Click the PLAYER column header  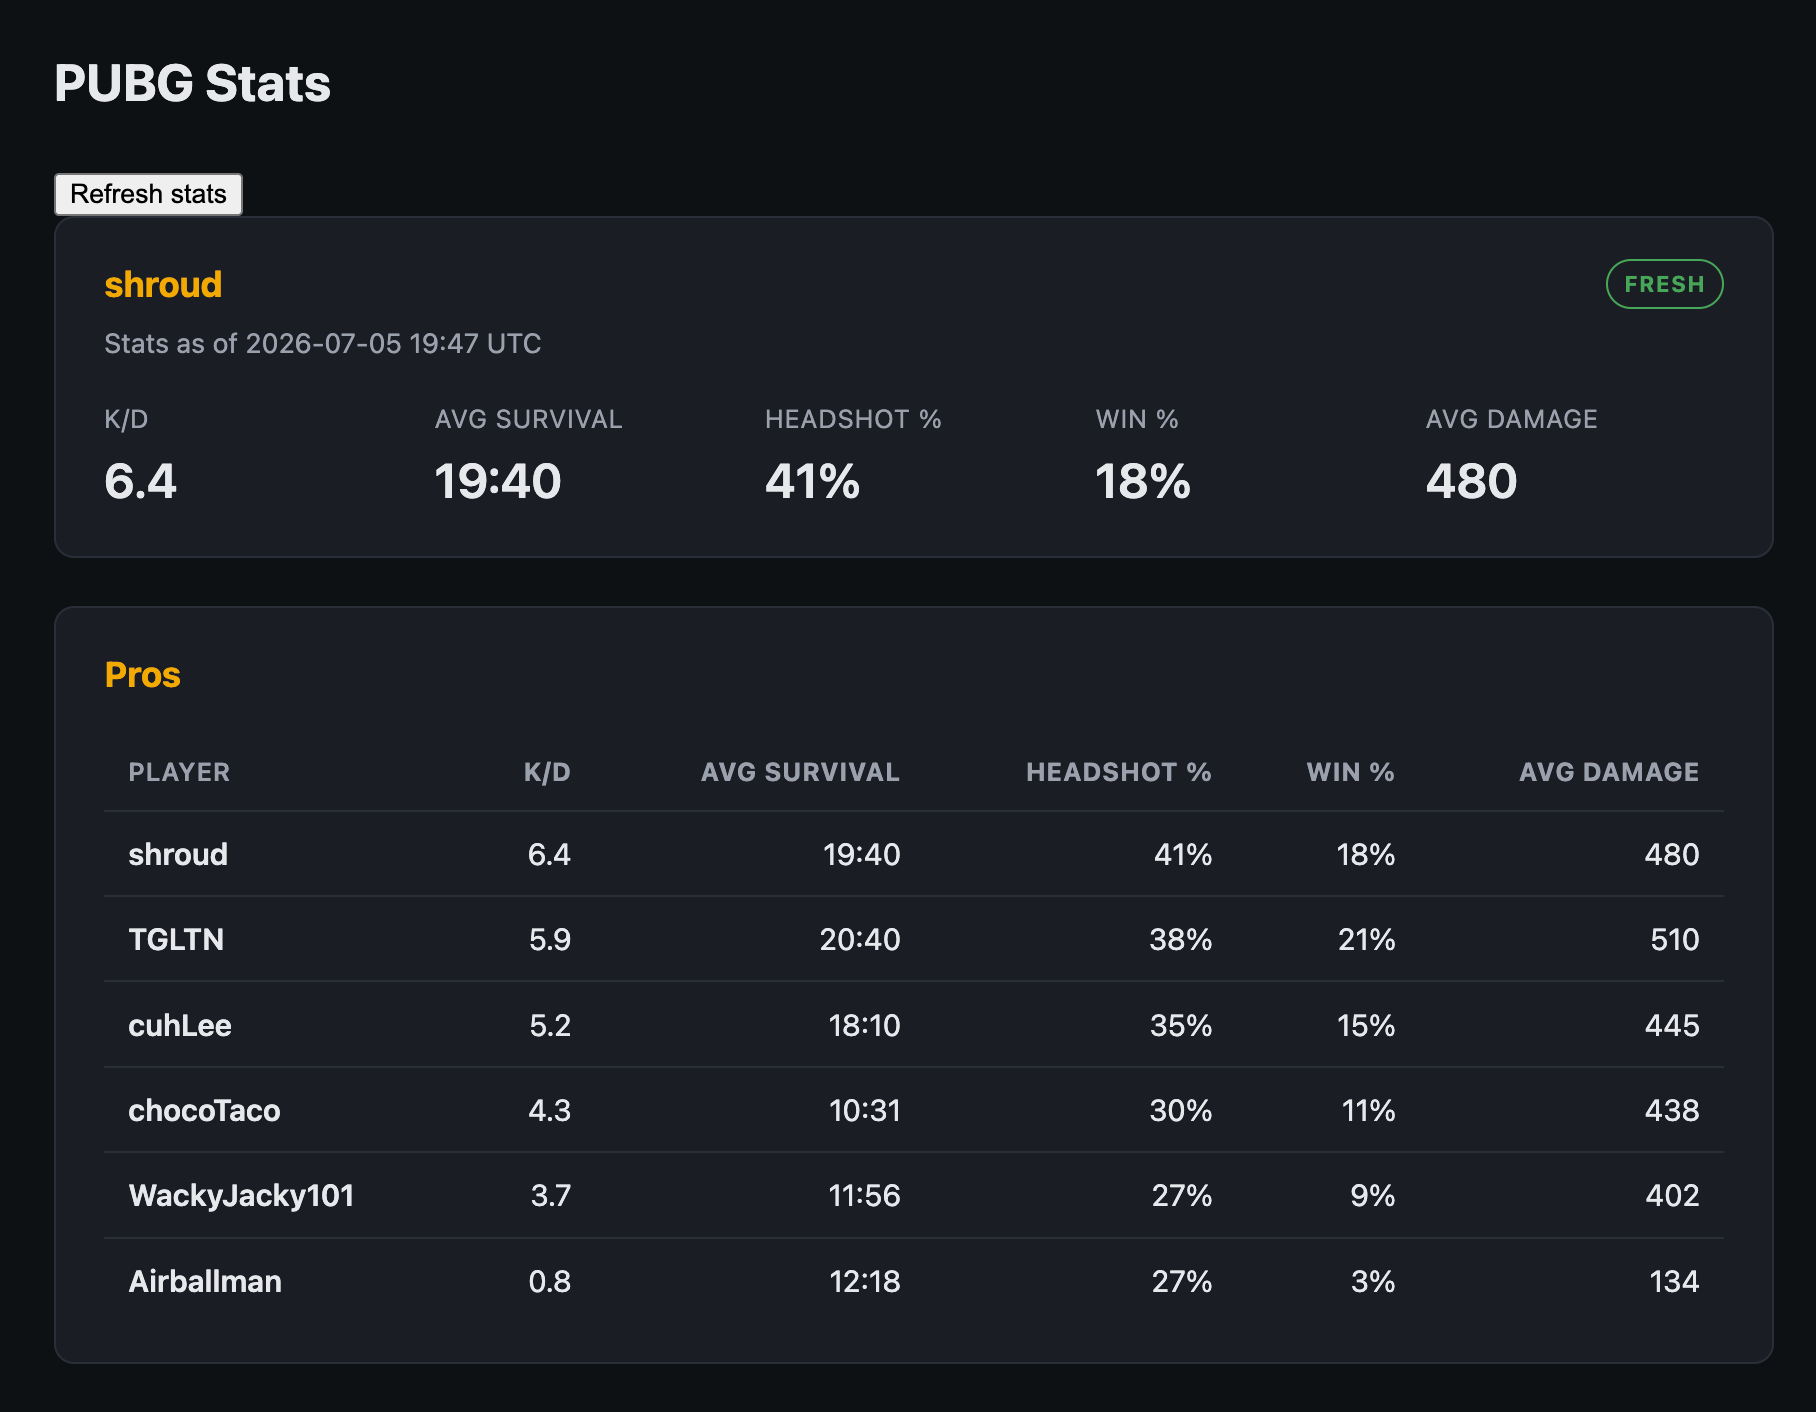click(179, 772)
